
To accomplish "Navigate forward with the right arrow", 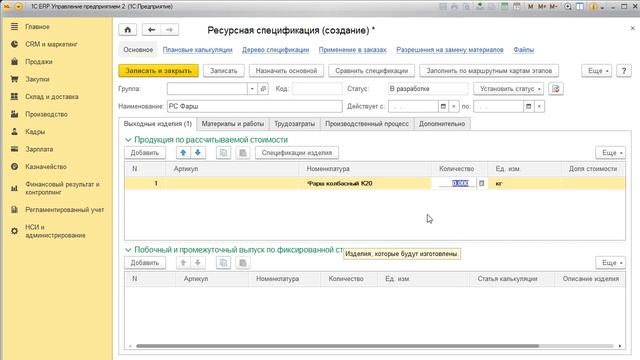I will 169,30.
